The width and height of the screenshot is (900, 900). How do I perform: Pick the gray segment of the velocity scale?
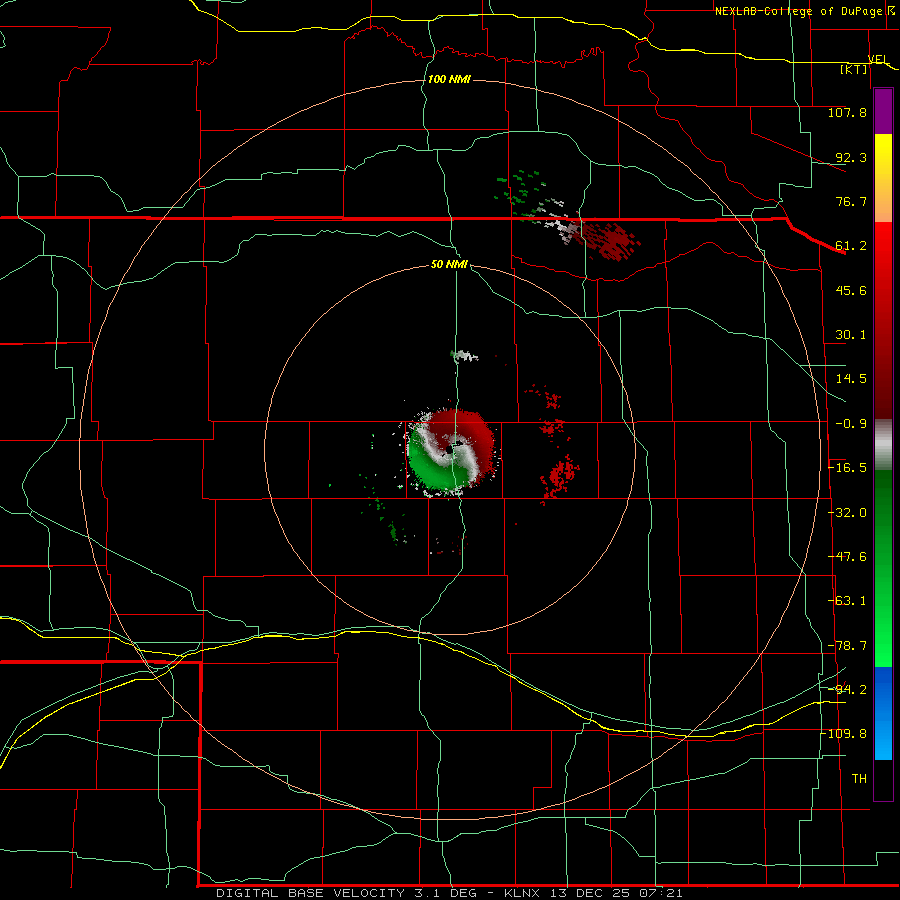(883, 445)
